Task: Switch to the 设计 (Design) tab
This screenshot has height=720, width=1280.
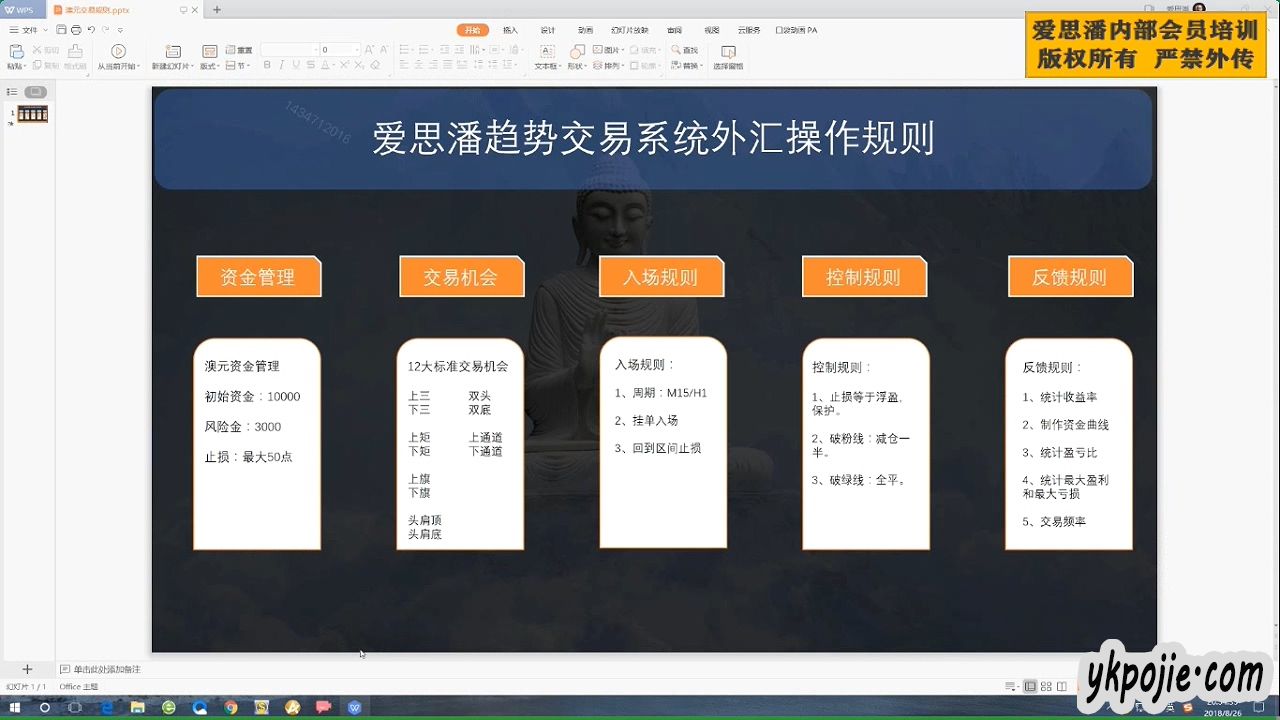Action: (x=547, y=30)
